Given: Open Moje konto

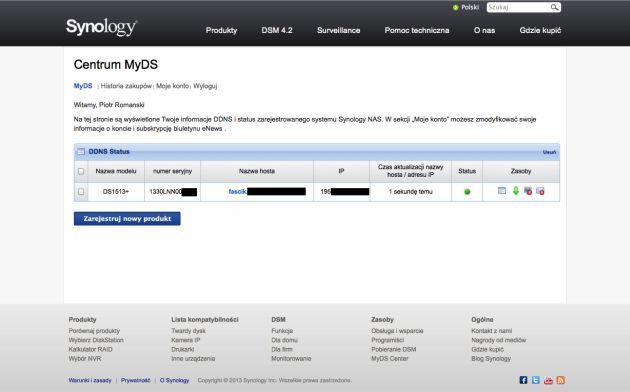Looking at the screenshot, I should coord(172,86).
